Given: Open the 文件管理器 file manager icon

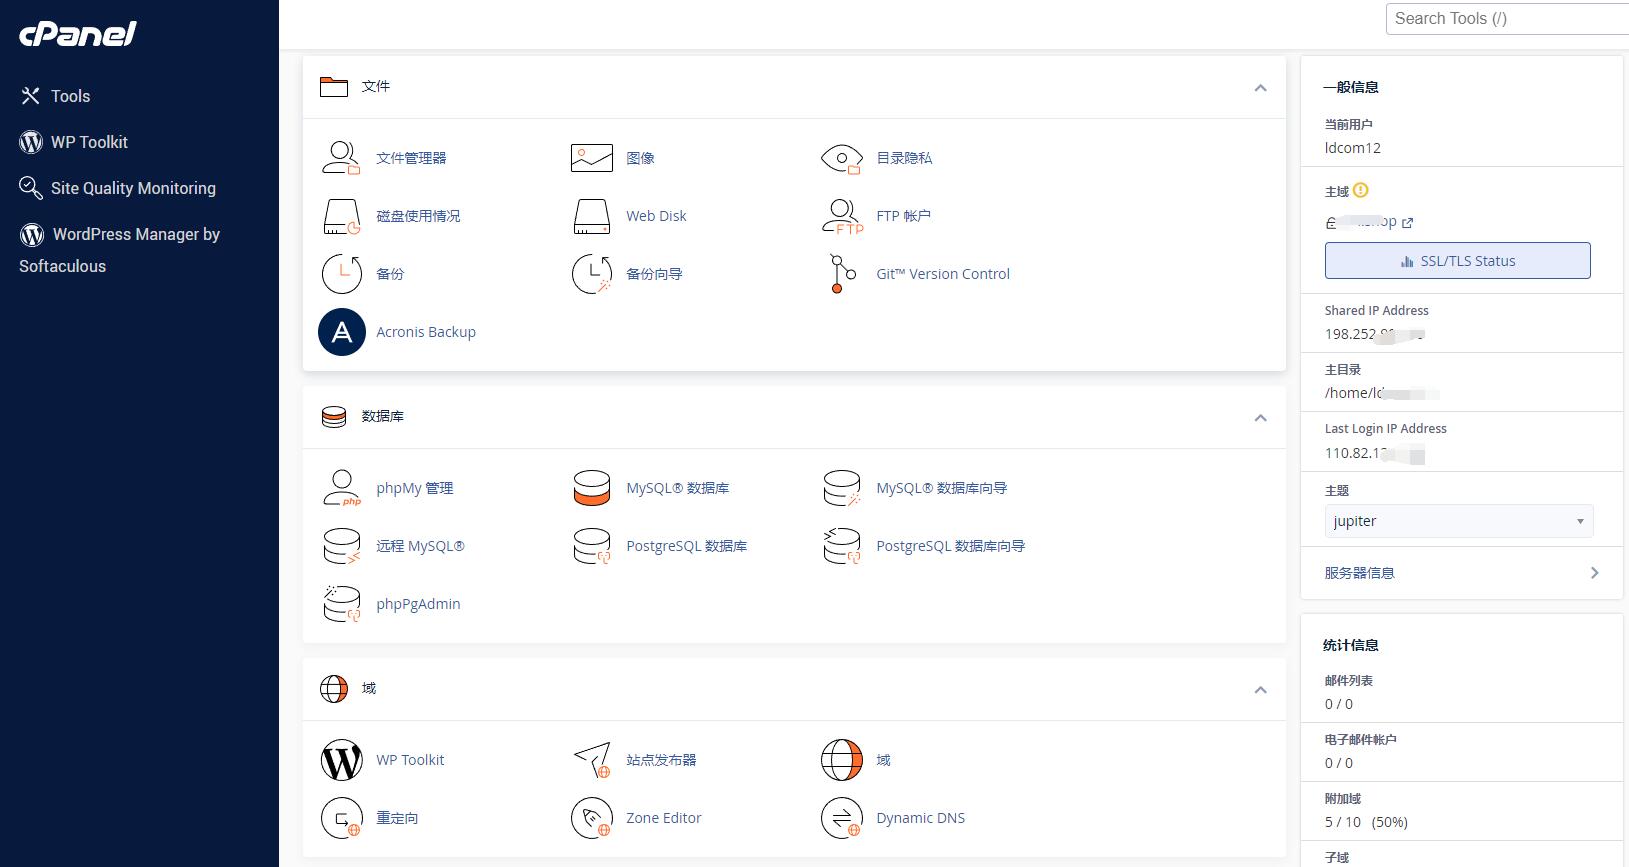Looking at the screenshot, I should pyautogui.click(x=341, y=158).
